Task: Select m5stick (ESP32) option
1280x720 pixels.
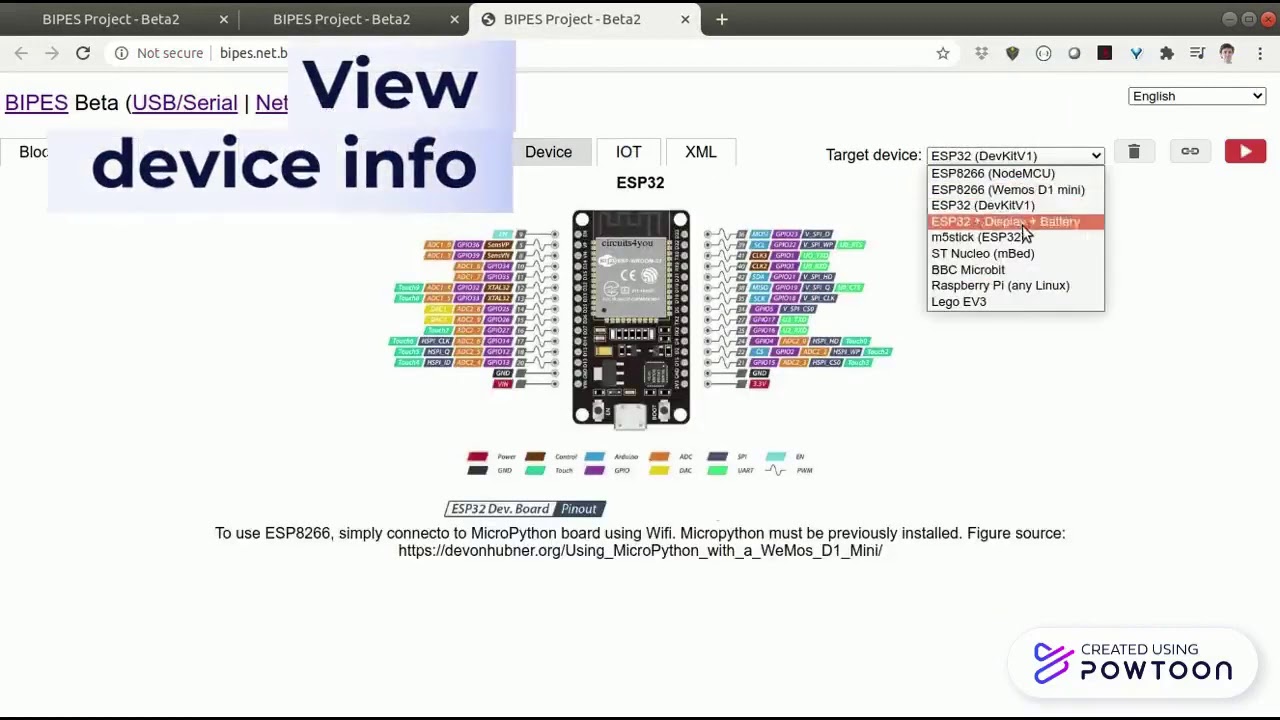Action: pos(1015,237)
